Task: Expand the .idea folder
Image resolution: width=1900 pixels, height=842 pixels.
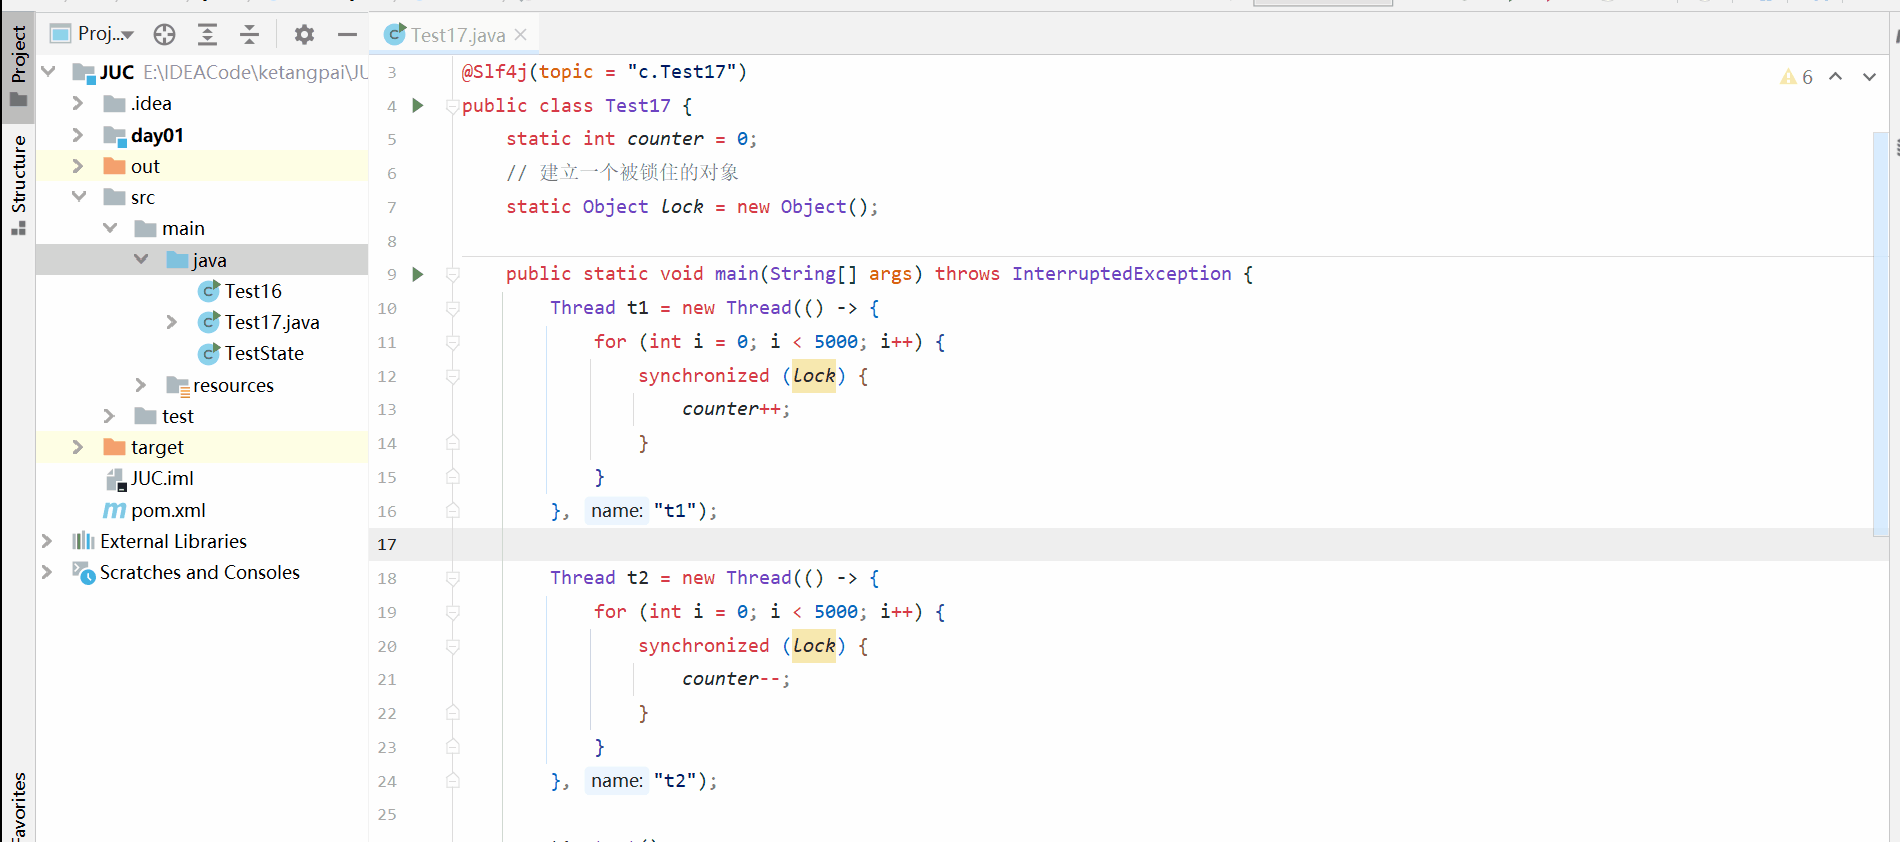Action: 78,103
